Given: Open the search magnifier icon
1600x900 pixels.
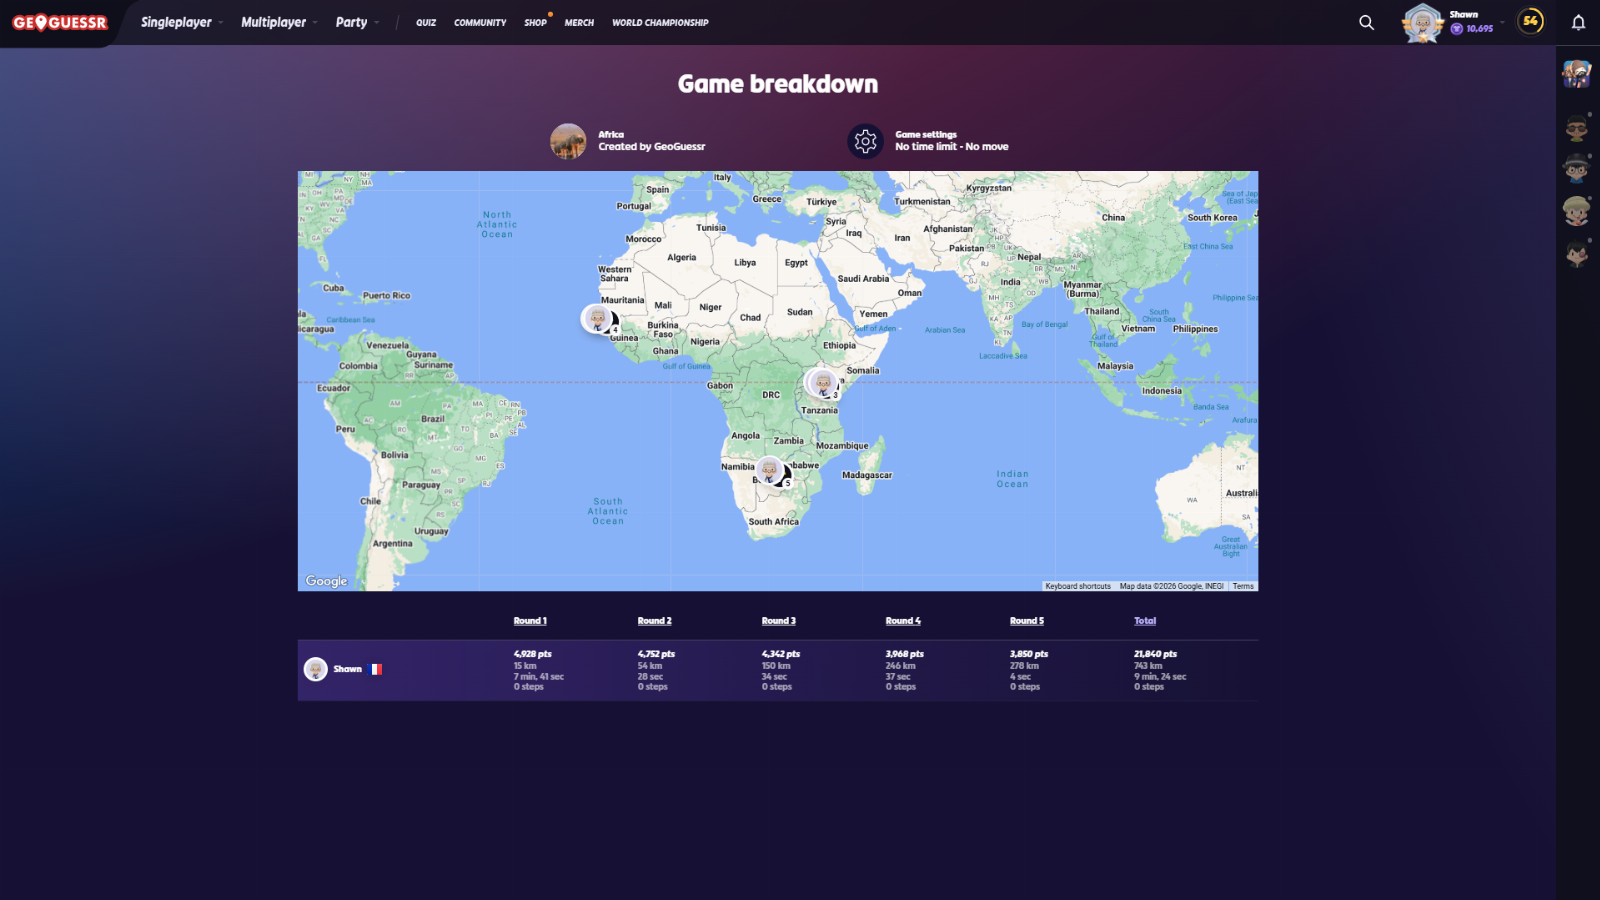Looking at the screenshot, I should click(1366, 22).
